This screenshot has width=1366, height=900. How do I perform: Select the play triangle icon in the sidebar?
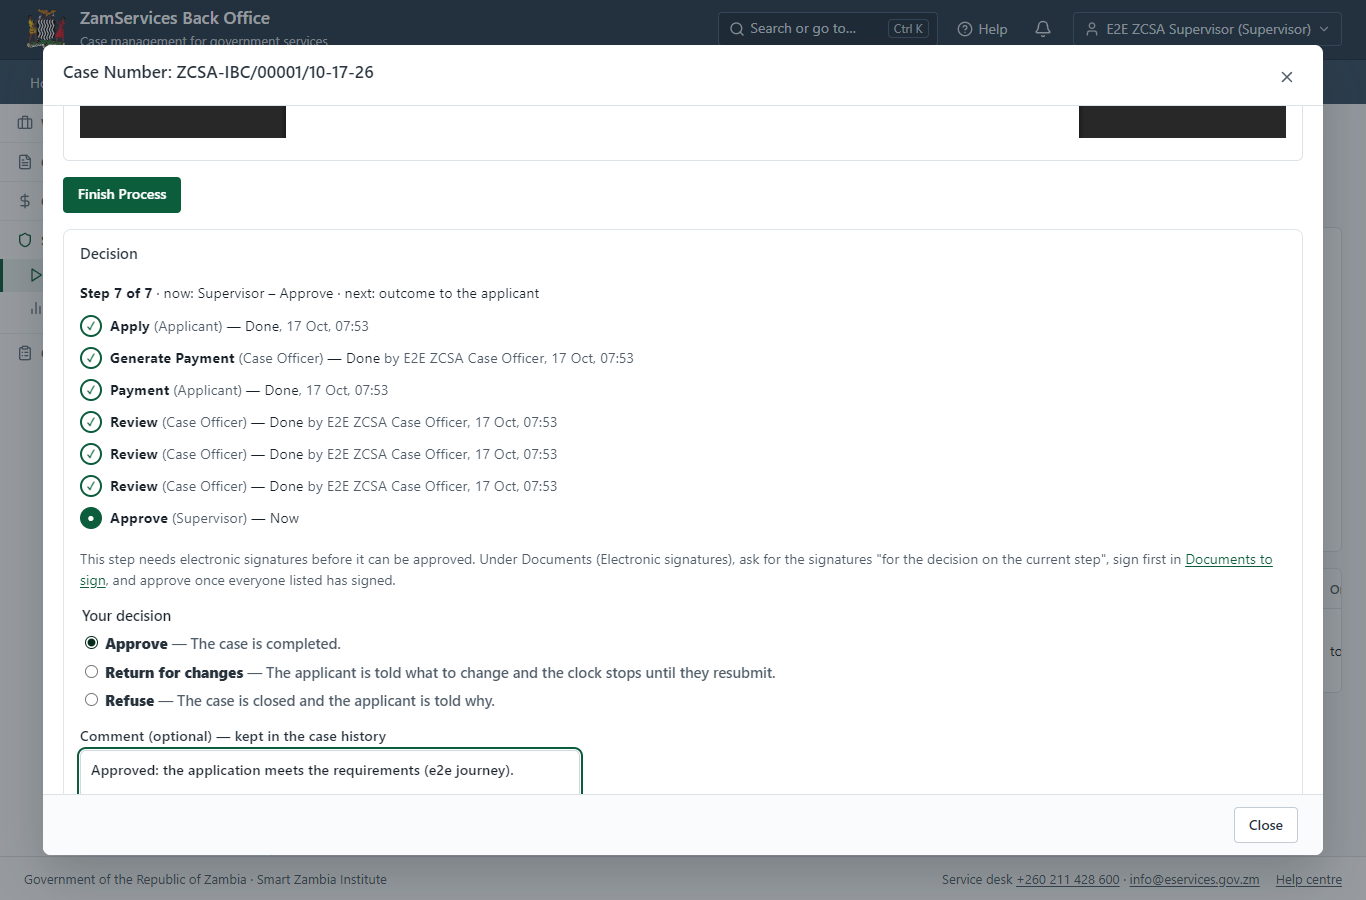coord(36,275)
